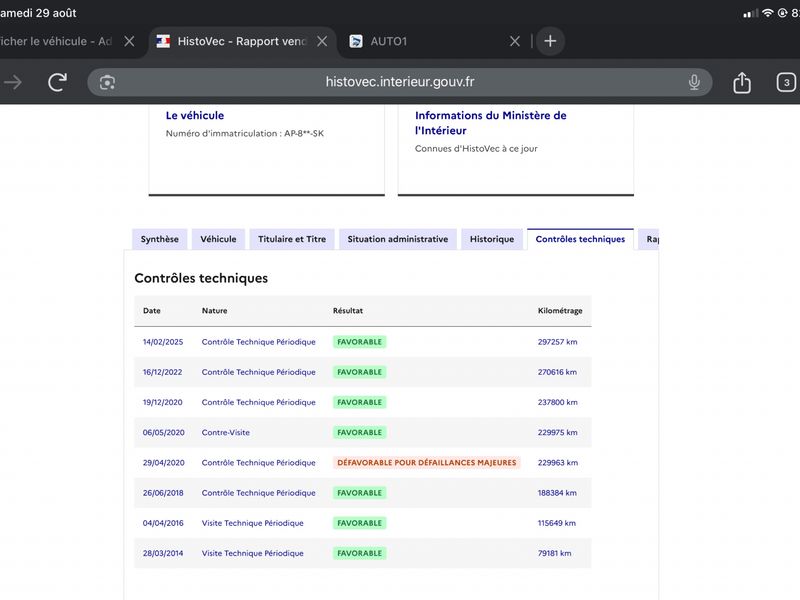Click the date 14/02/2025
This screenshot has height=600, width=800.
(x=163, y=342)
